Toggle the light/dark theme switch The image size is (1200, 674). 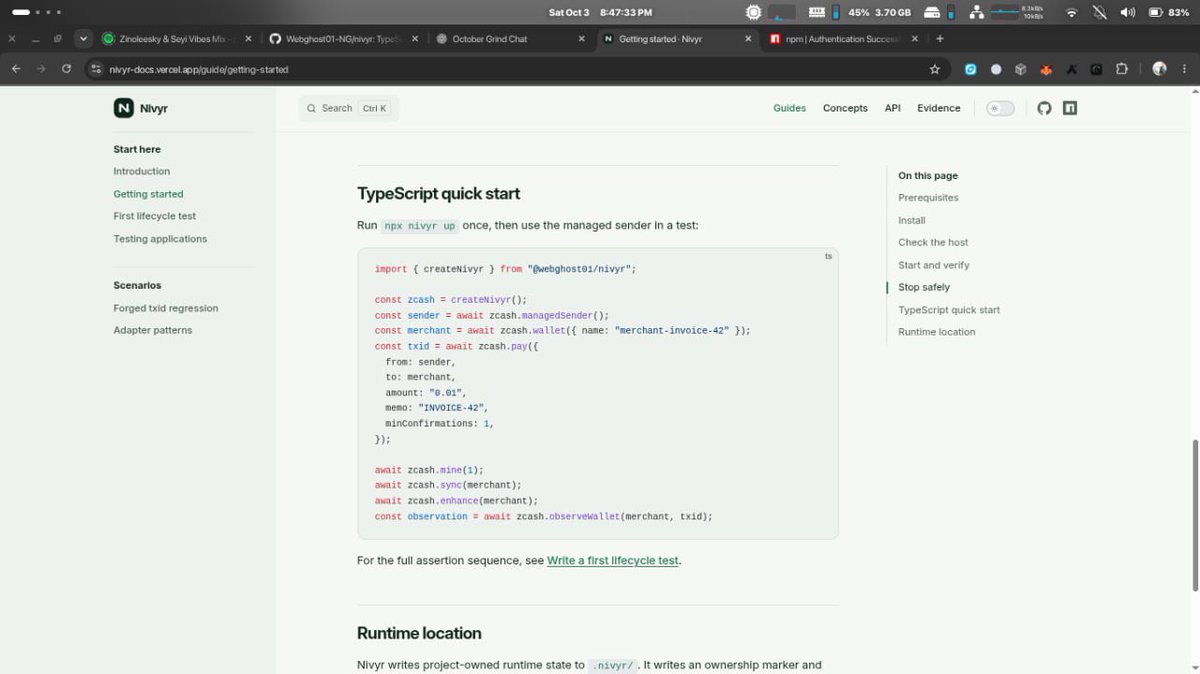[1000, 108]
